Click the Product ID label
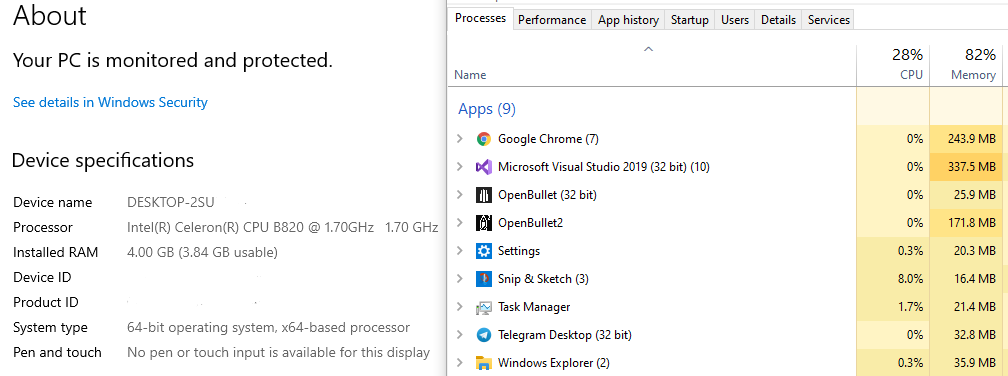The height and width of the screenshot is (376, 1008). pyautogui.click(x=46, y=303)
